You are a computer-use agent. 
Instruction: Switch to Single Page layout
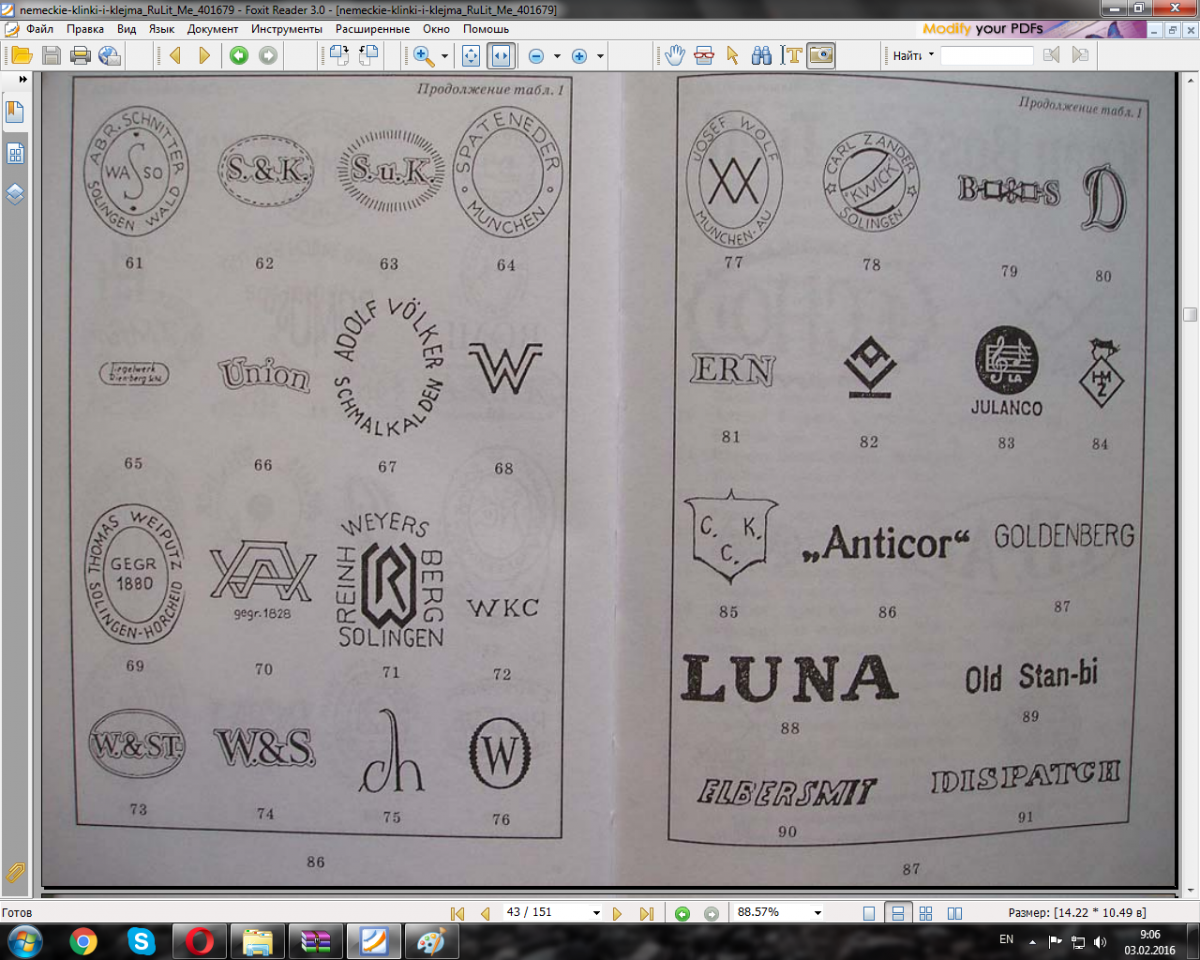point(868,913)
